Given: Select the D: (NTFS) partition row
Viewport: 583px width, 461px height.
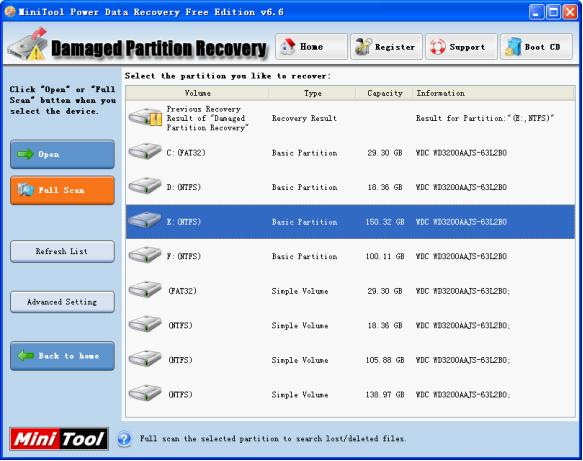Looking at the screenshot, I should (350, 187).
